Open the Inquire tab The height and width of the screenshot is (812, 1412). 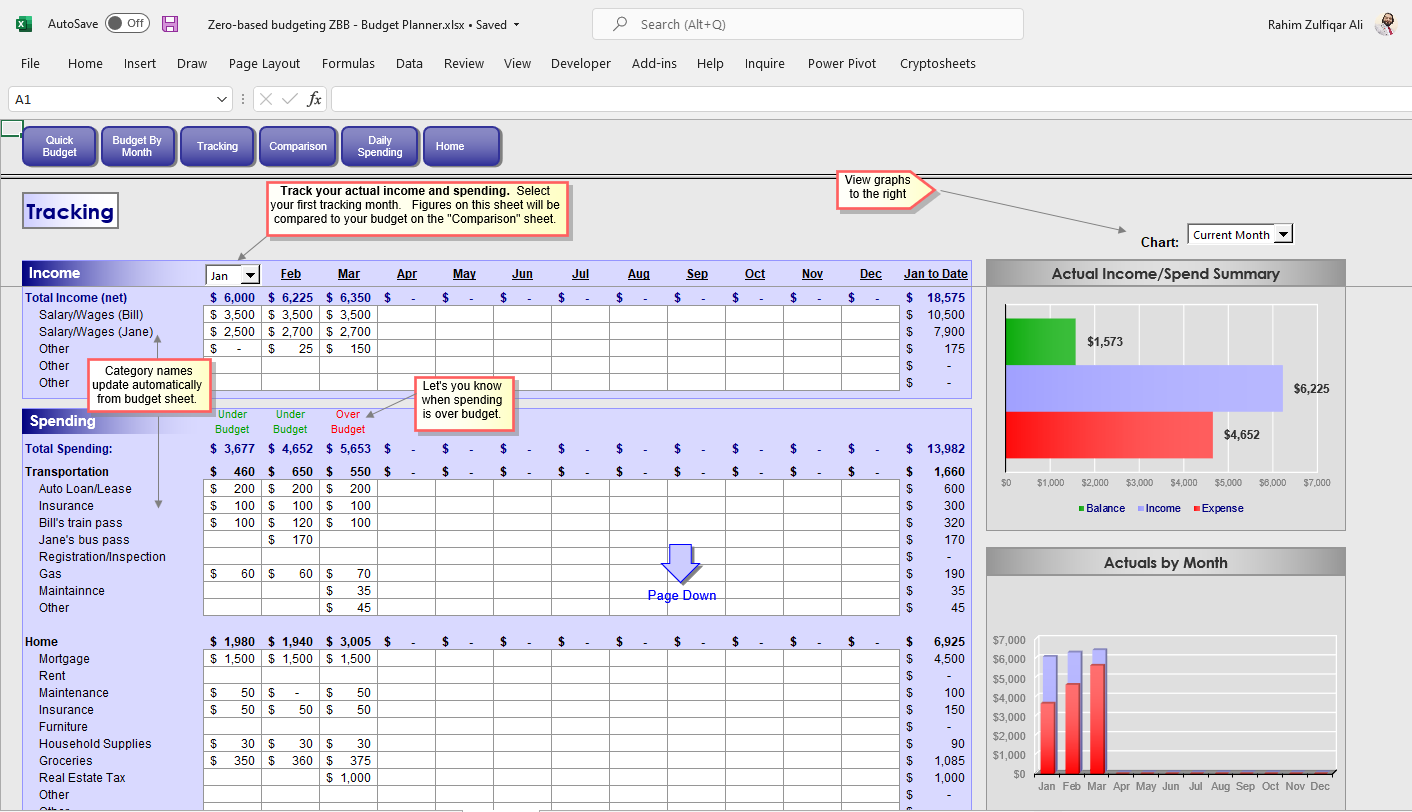tap(765, 63)
